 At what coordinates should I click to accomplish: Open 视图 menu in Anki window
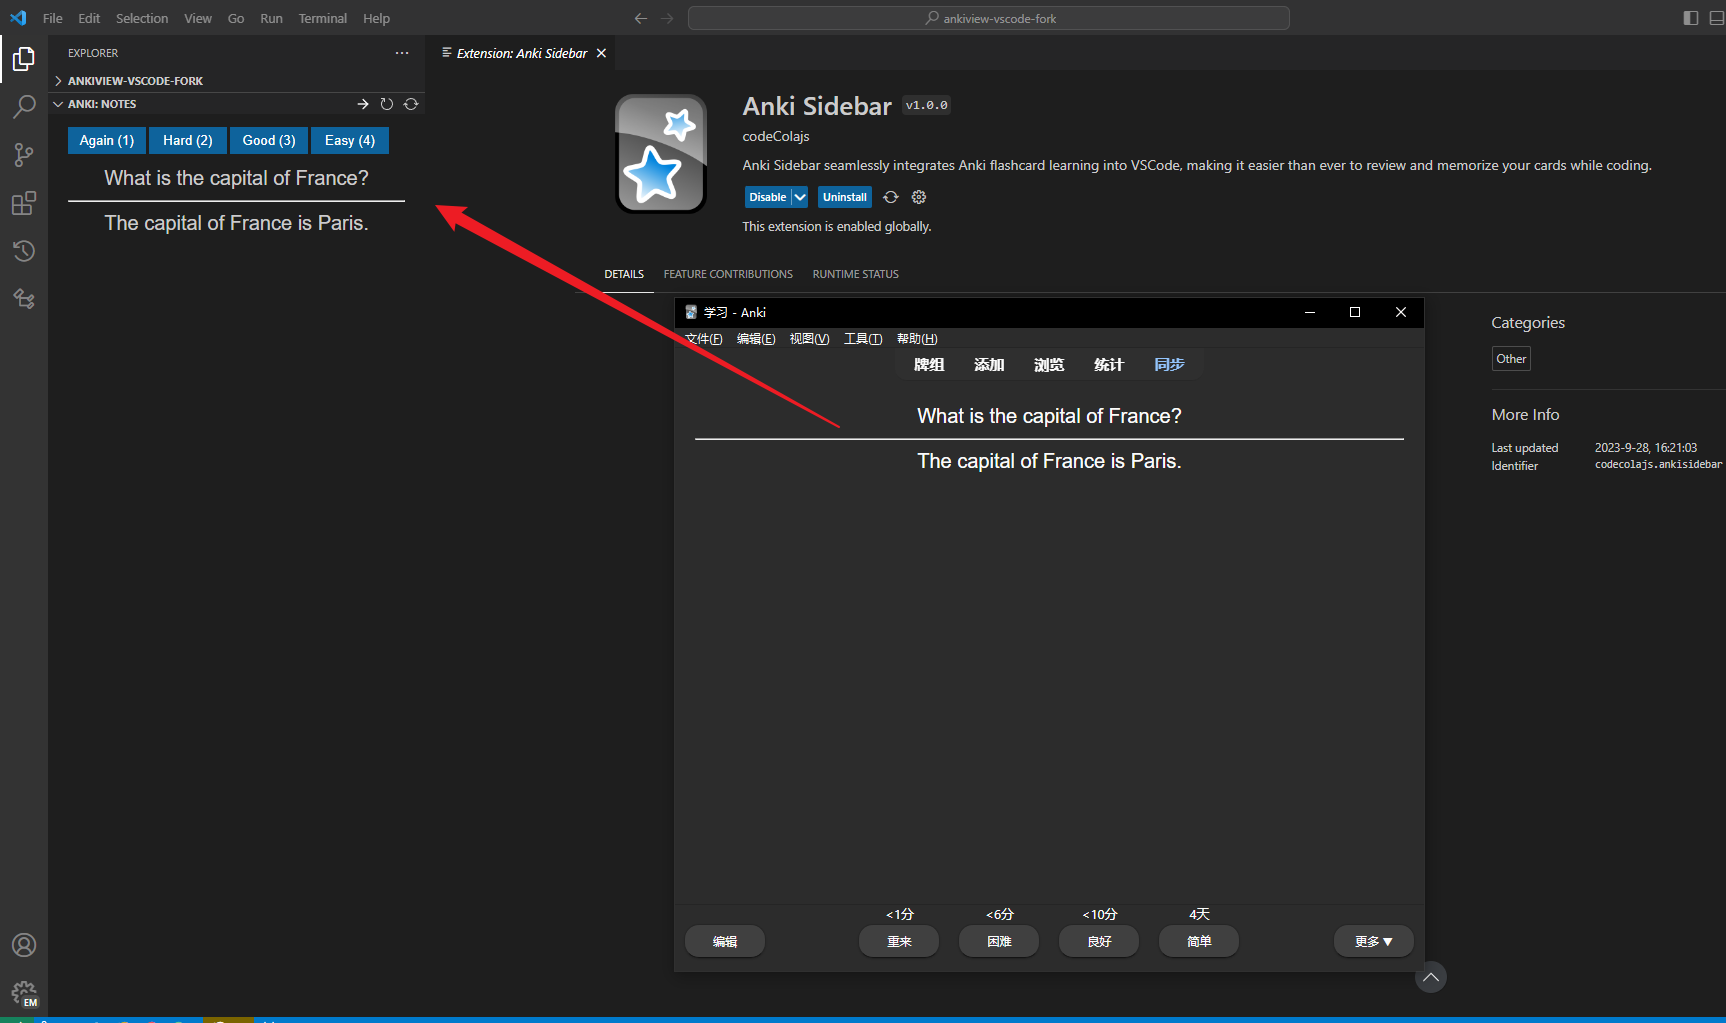(809, 339)
